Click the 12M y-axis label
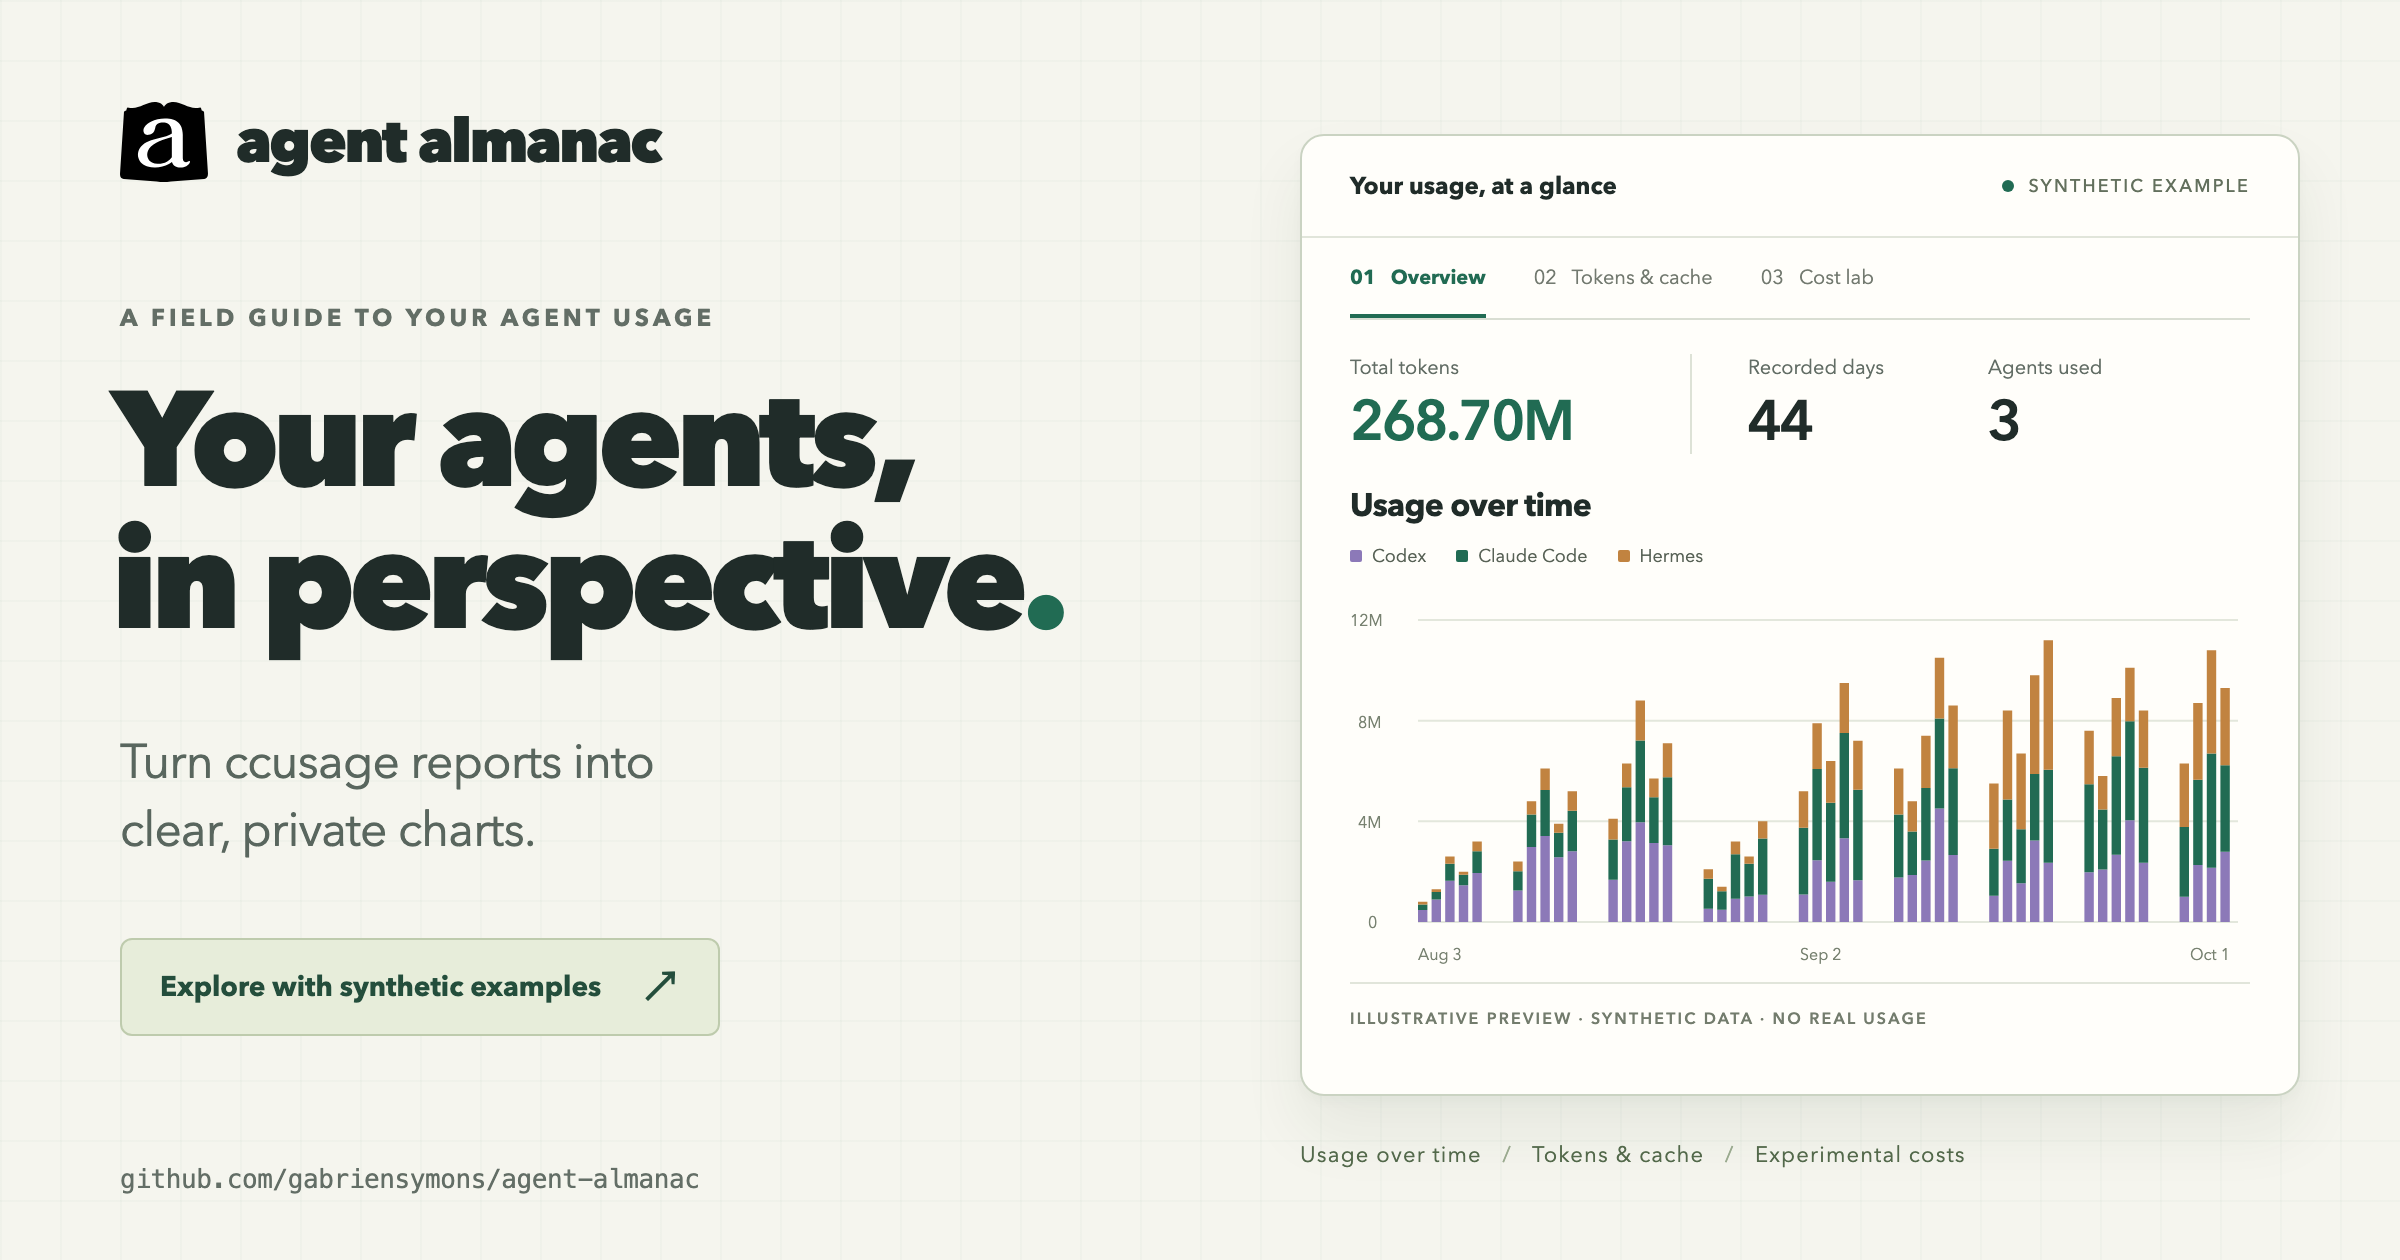The width and height of the screenshot is (2400, 1260). click(1366, 620)
